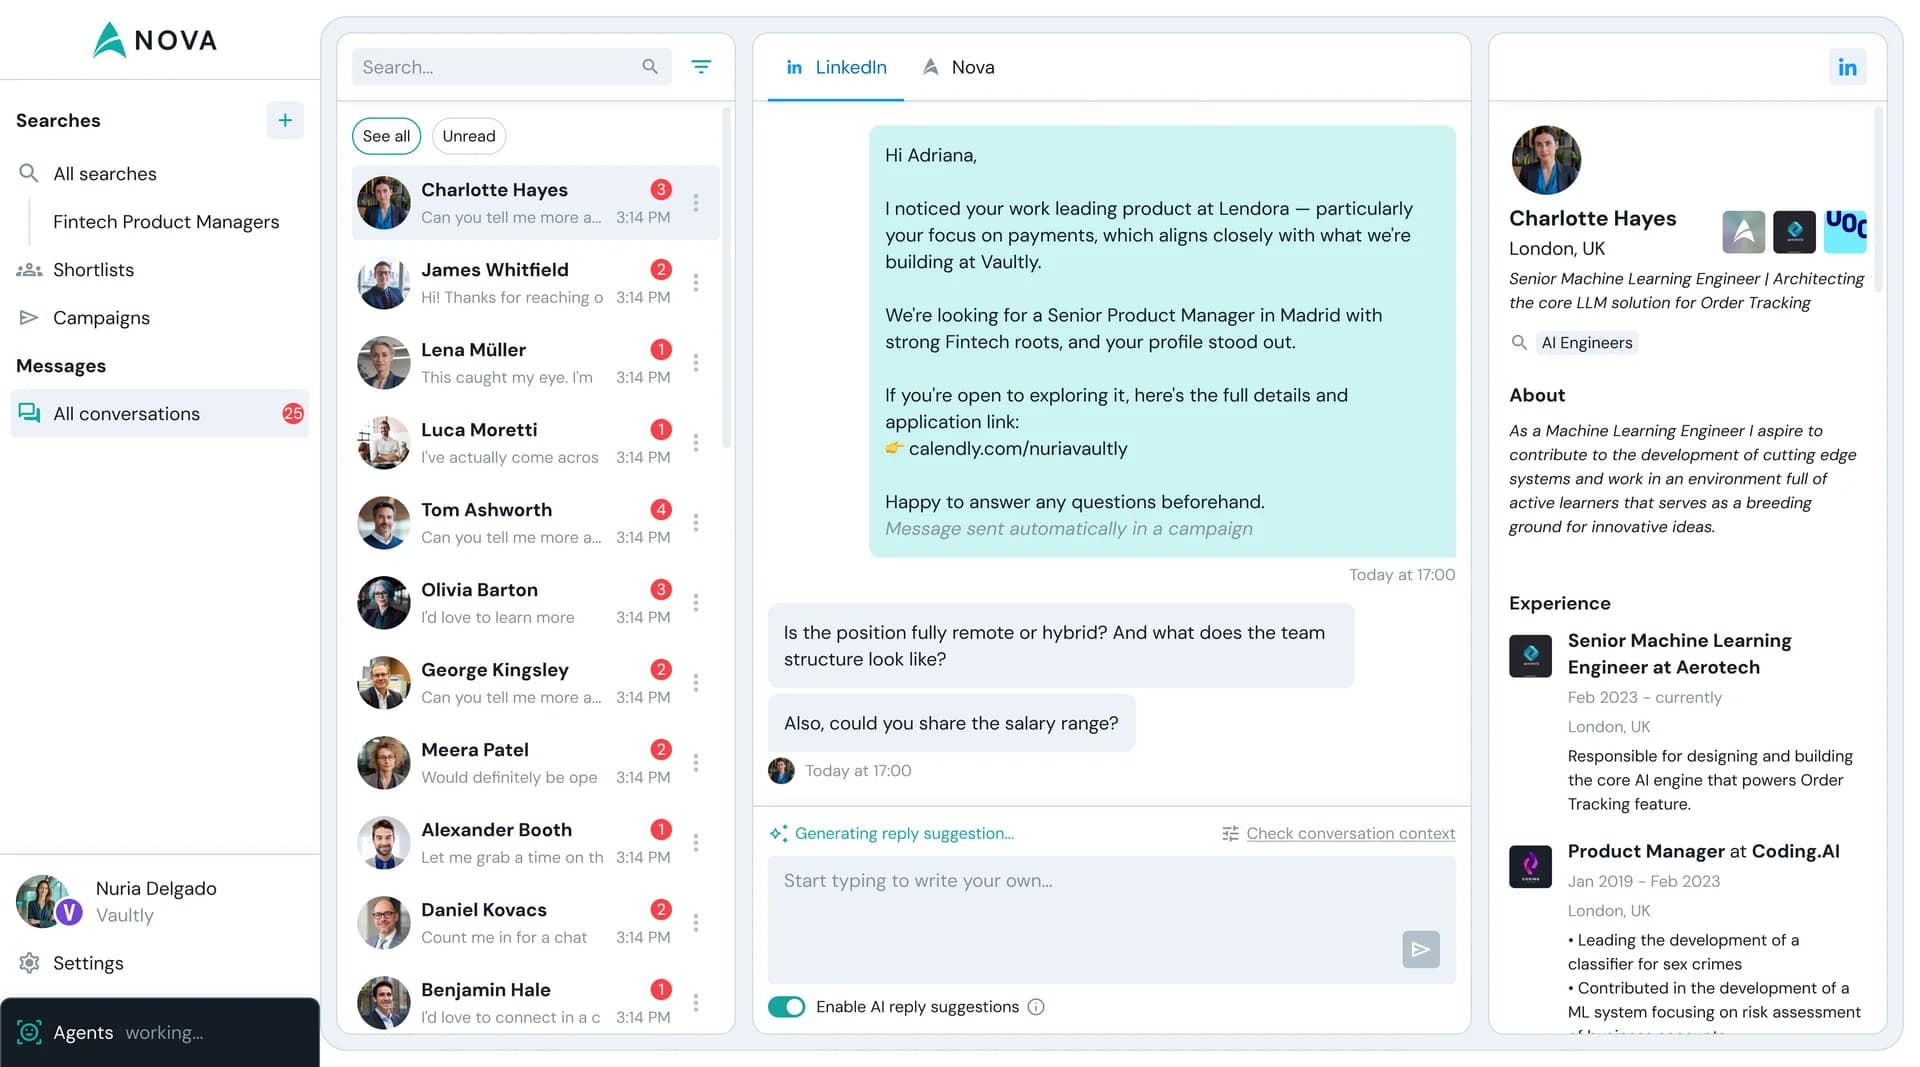Image resolution: width=1920 pixels, height=1067 pixels.
Task: Open Tom Ashworth's overflow menu
Action: [696, 523]
